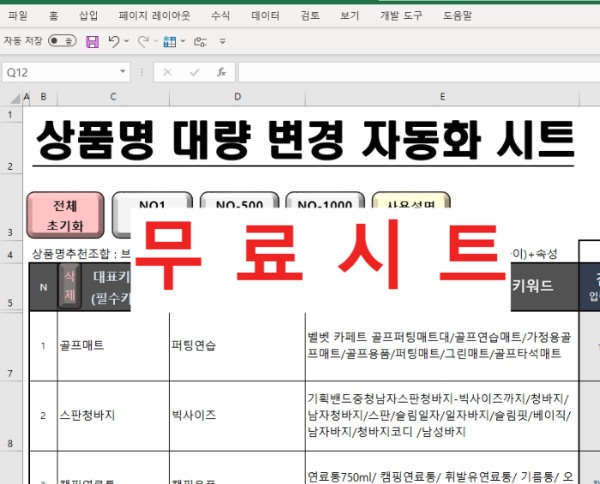Screen dimensions: 600x484
Task: Select row 7 header
Action: tap(11, 346)
